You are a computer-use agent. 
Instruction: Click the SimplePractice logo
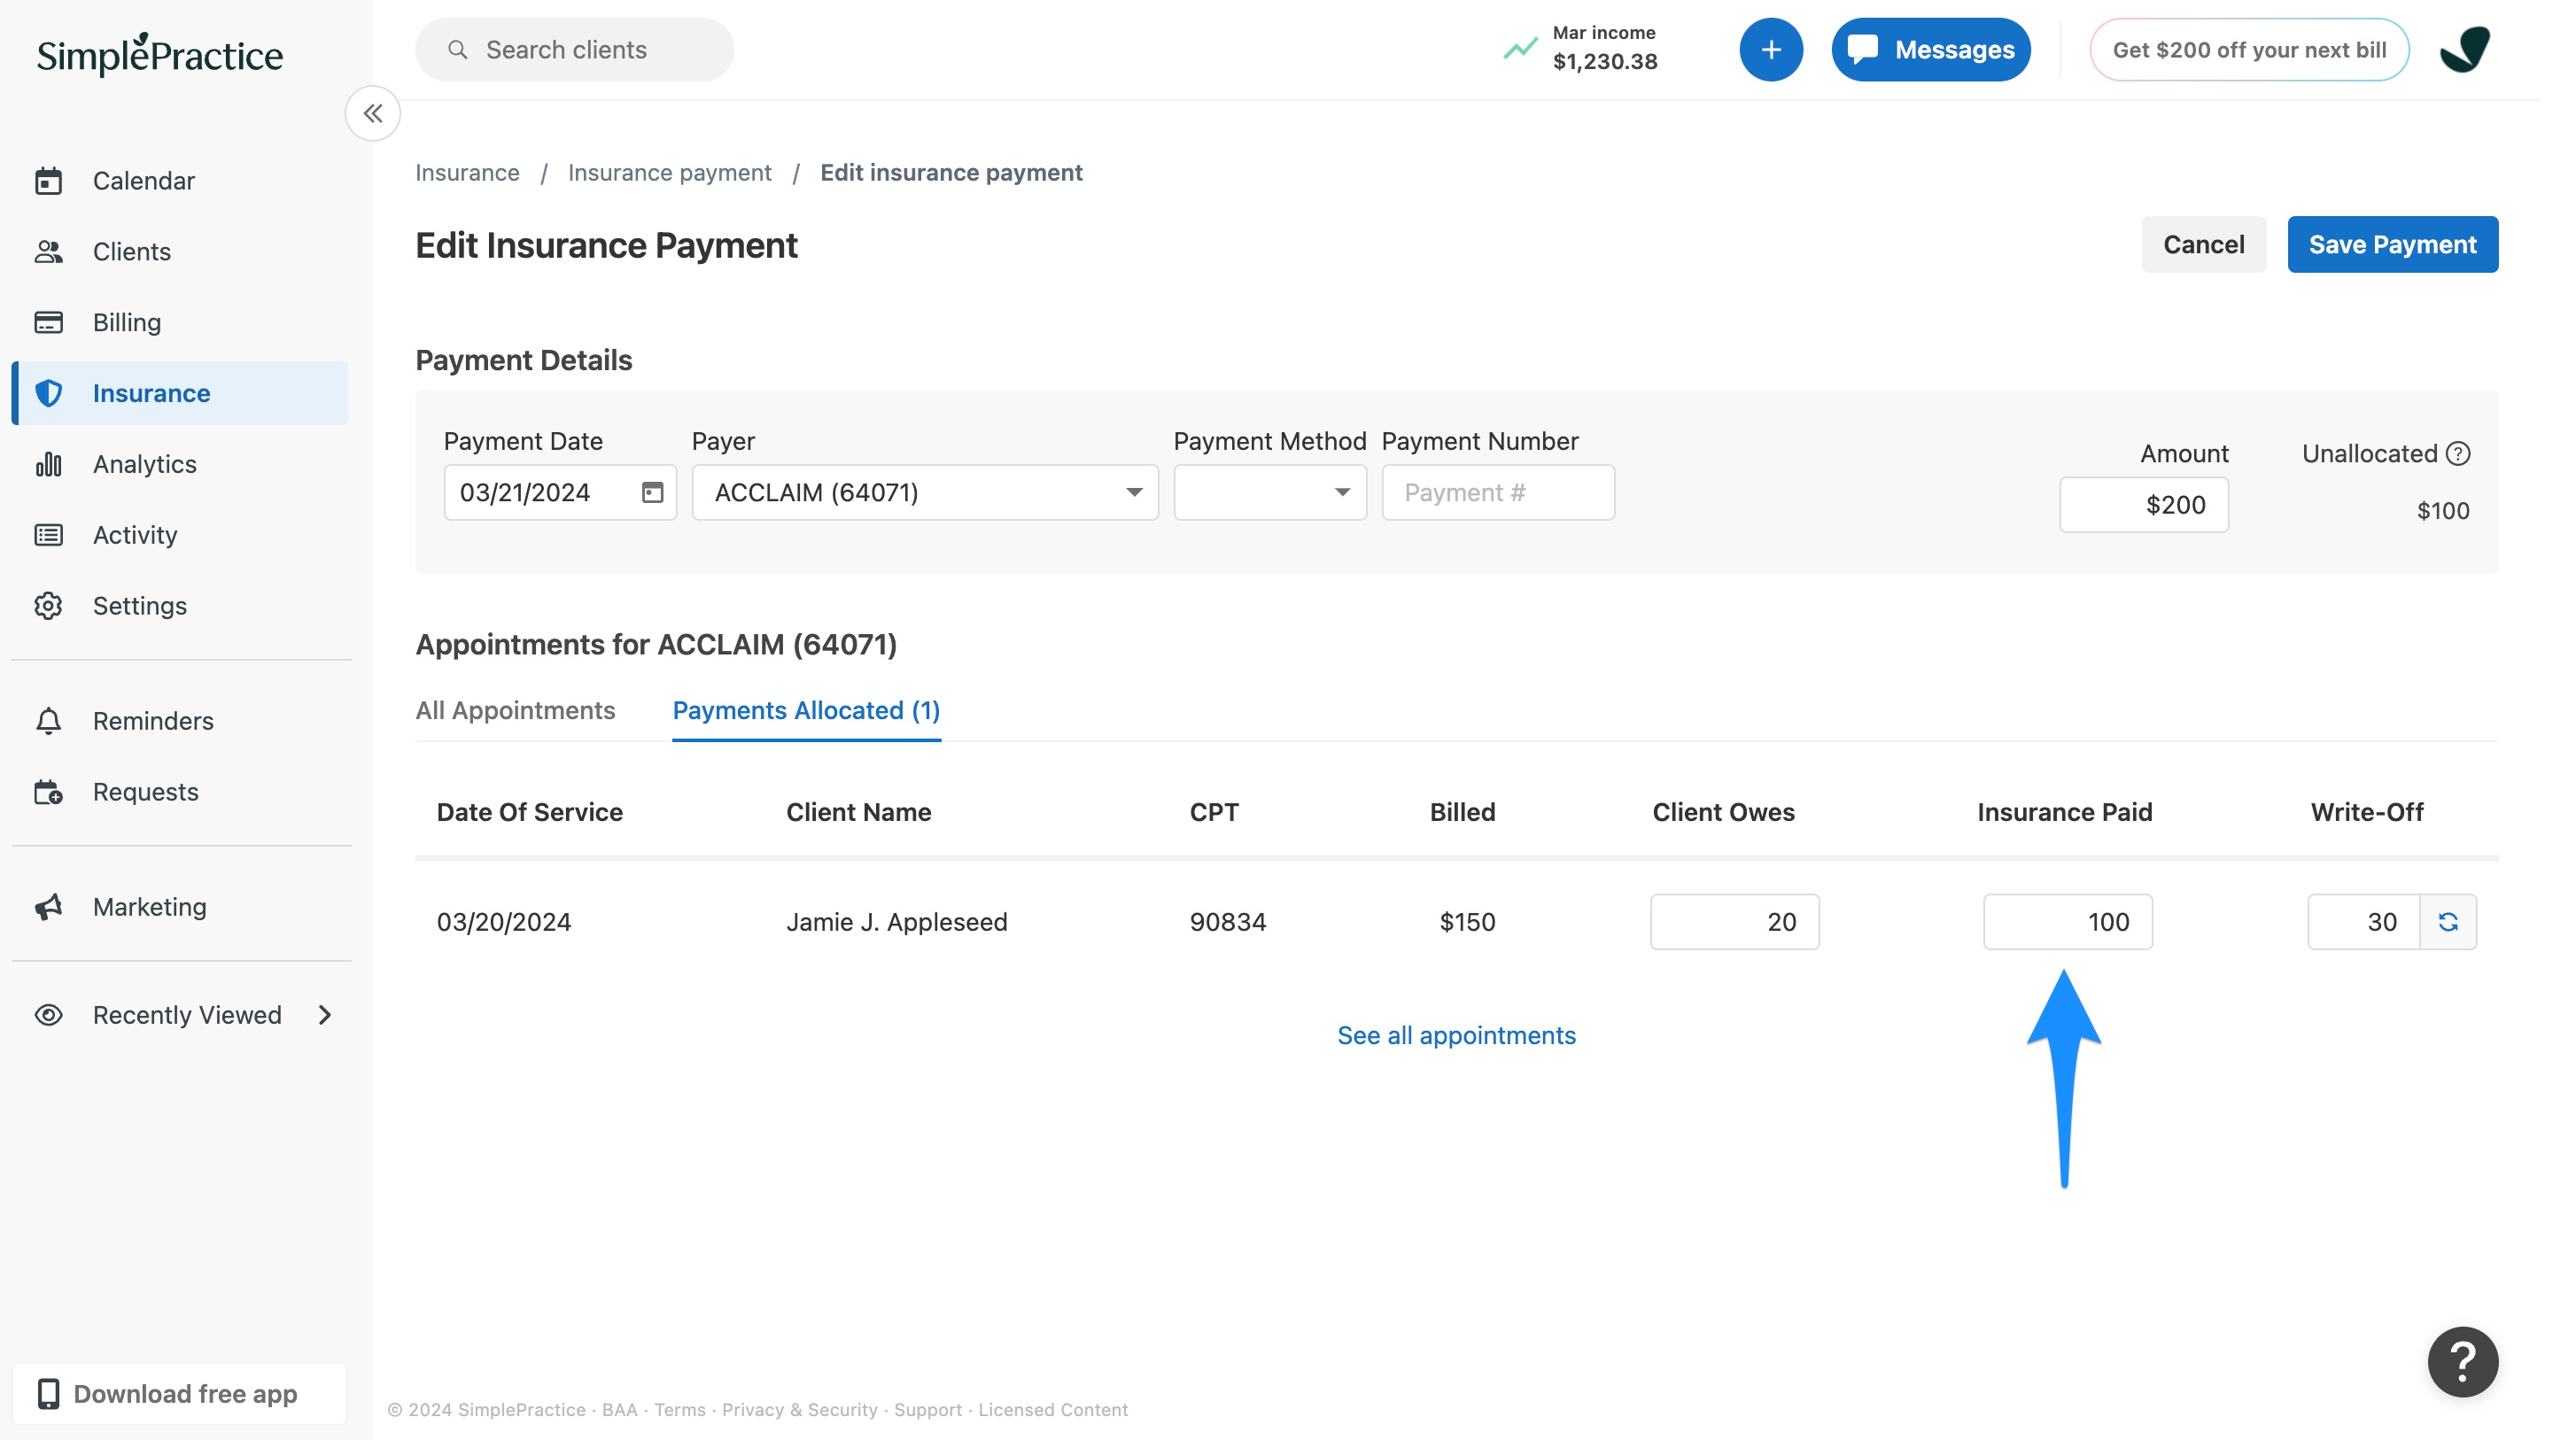pos(160,54)
